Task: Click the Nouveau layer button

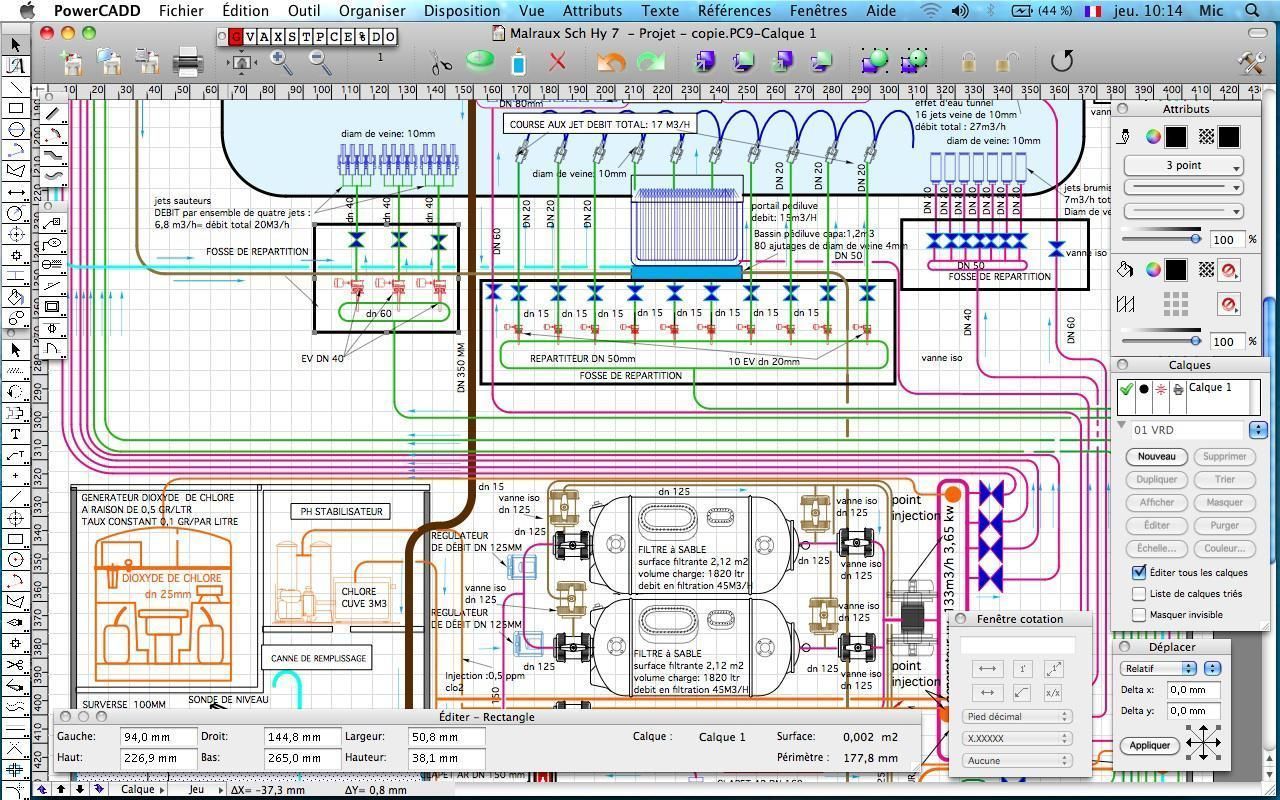Action: click(1156, 456)
